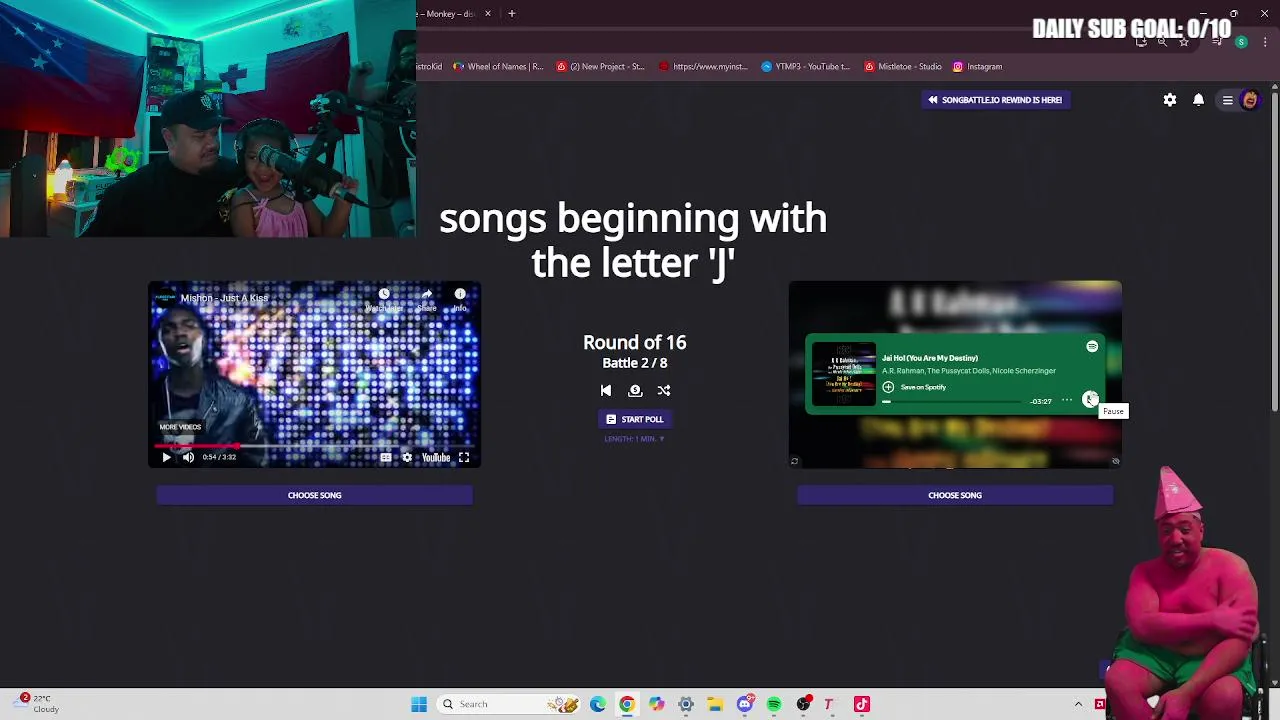Viewport: 1280px width, 720px height.
Task: Open SongBattle settings gear
Action: click(x=1170, y=100)
